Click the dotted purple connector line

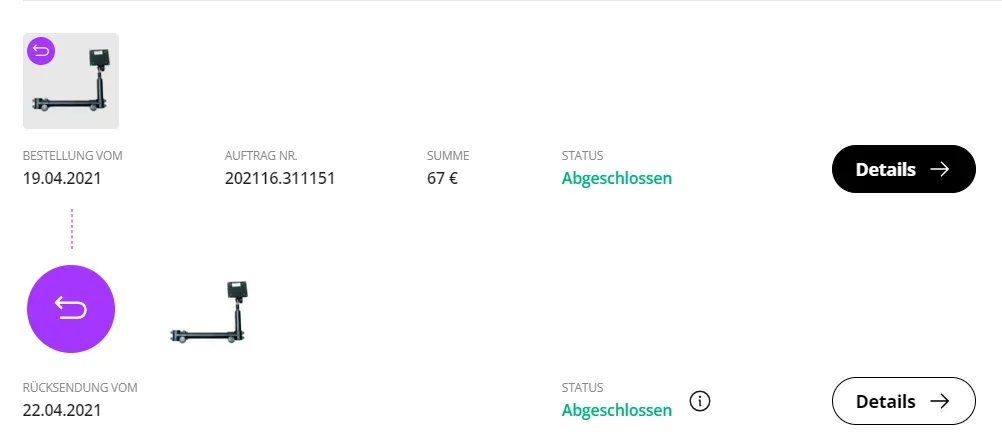tap(72, 229)
